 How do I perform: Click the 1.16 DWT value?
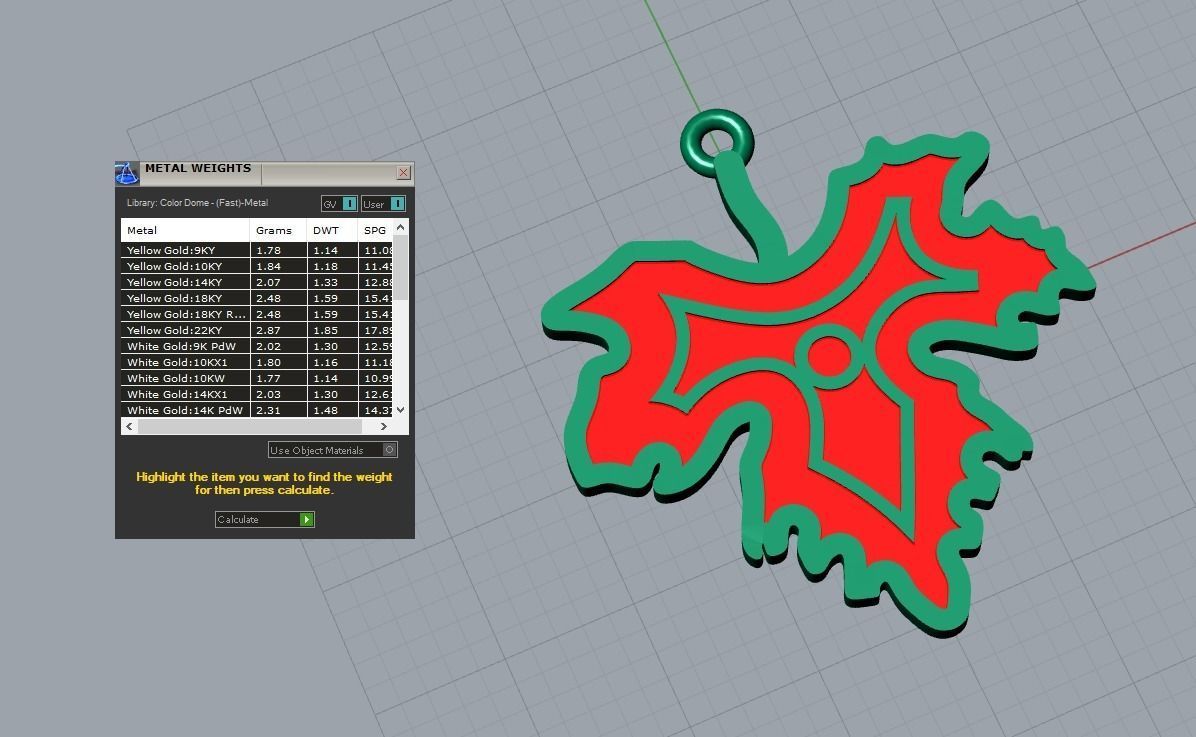(326, 362)
